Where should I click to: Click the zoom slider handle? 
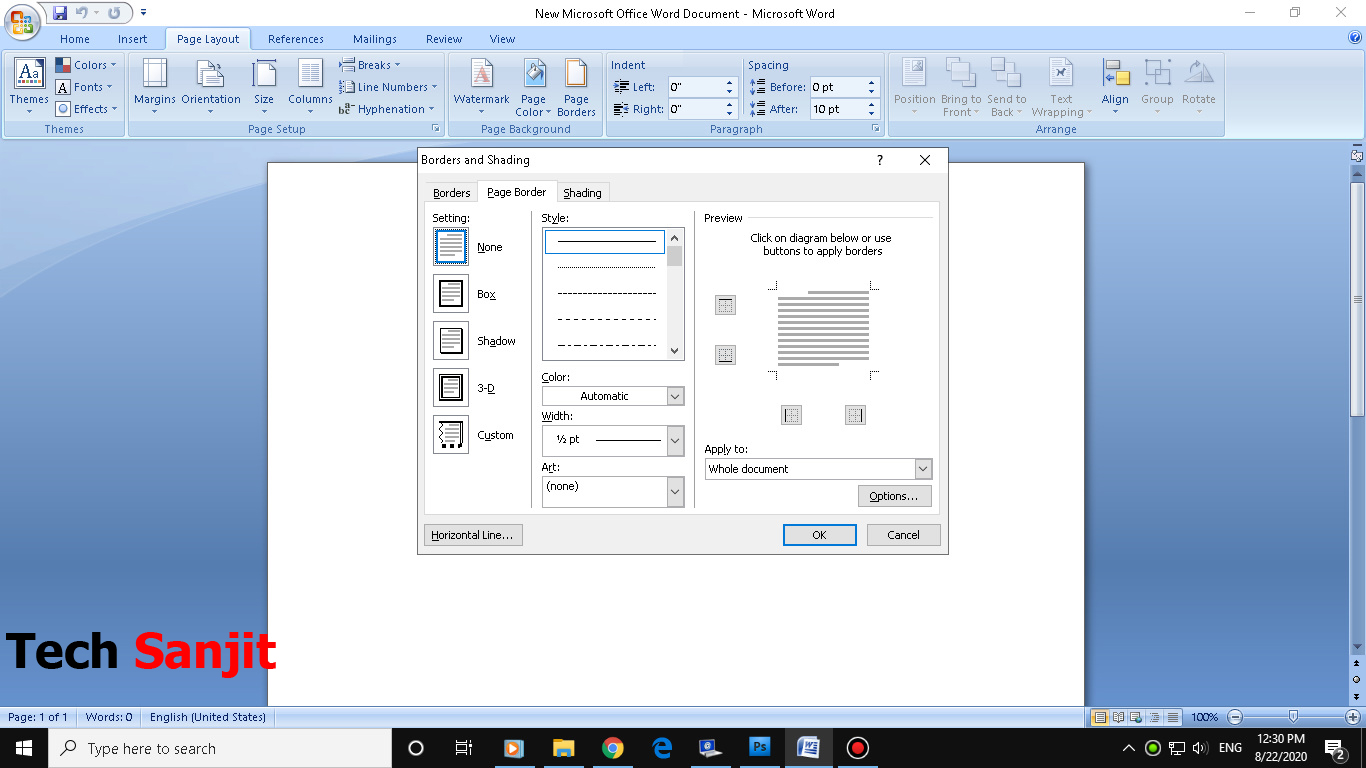tap(1294, 717)
